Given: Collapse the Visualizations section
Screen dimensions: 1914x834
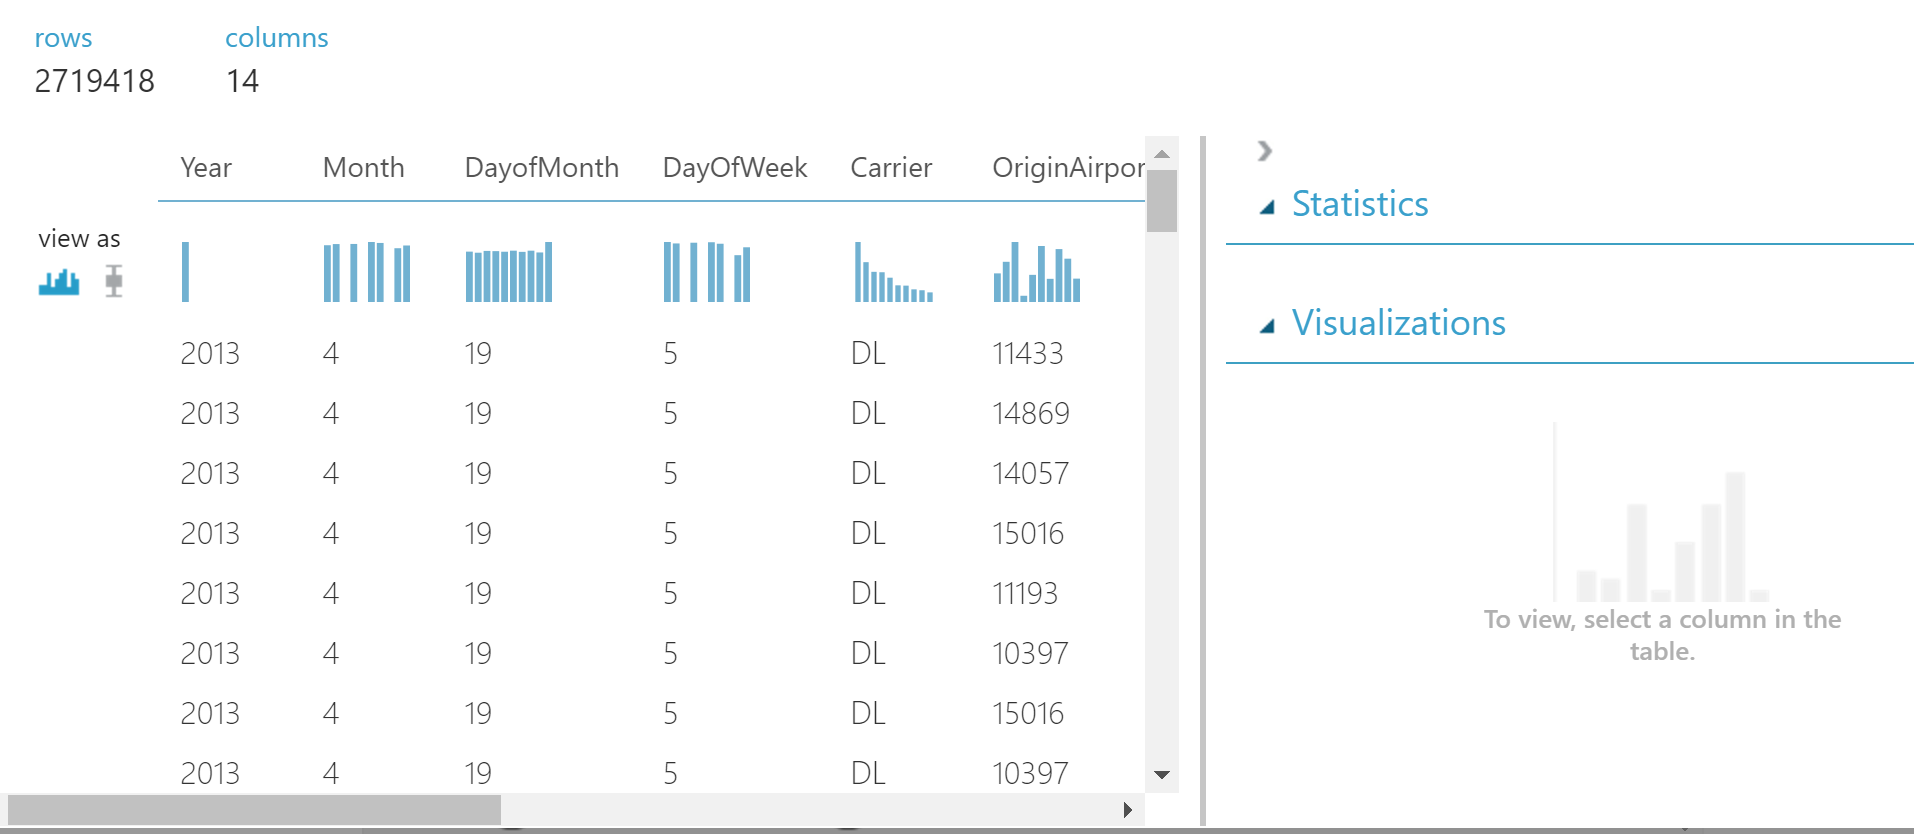Looking at the screenshot, I should pyautogui.click(x=1267, y=326).
